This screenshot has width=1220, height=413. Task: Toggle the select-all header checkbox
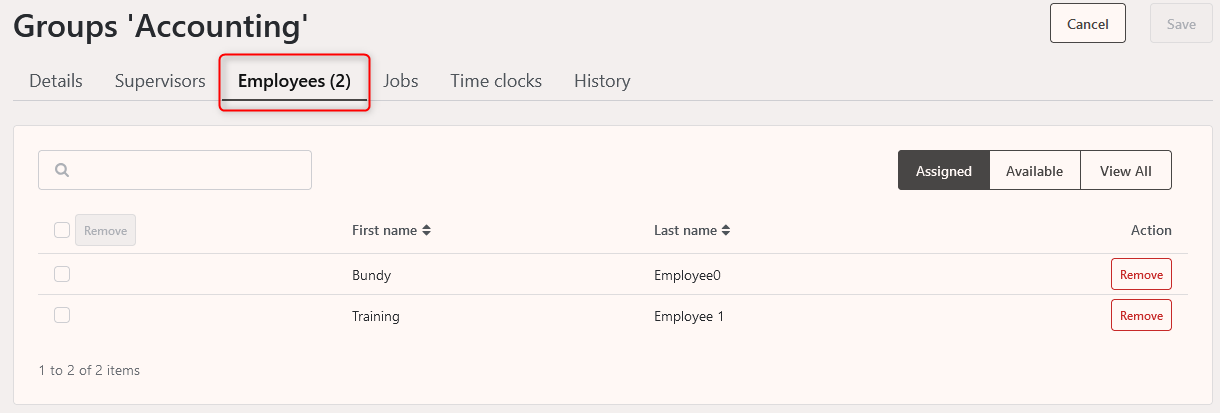coord(62,230)
